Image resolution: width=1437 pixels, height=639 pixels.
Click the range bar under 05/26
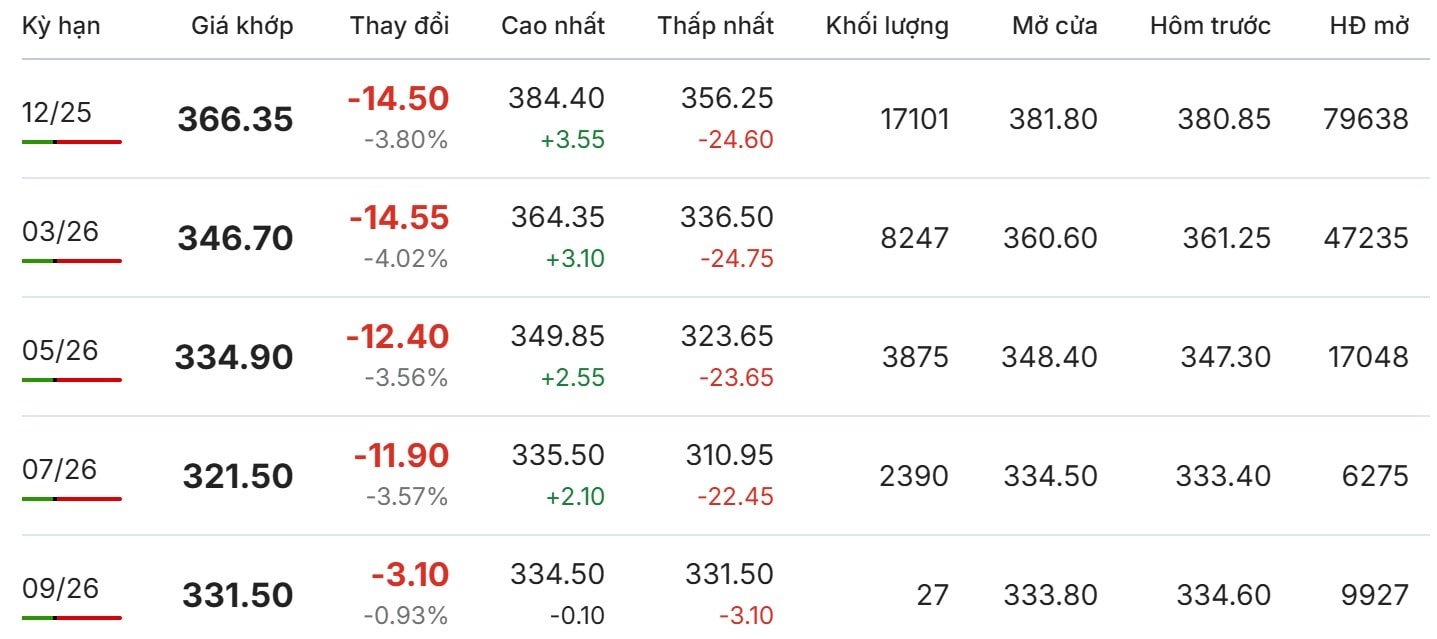(72, 380)
